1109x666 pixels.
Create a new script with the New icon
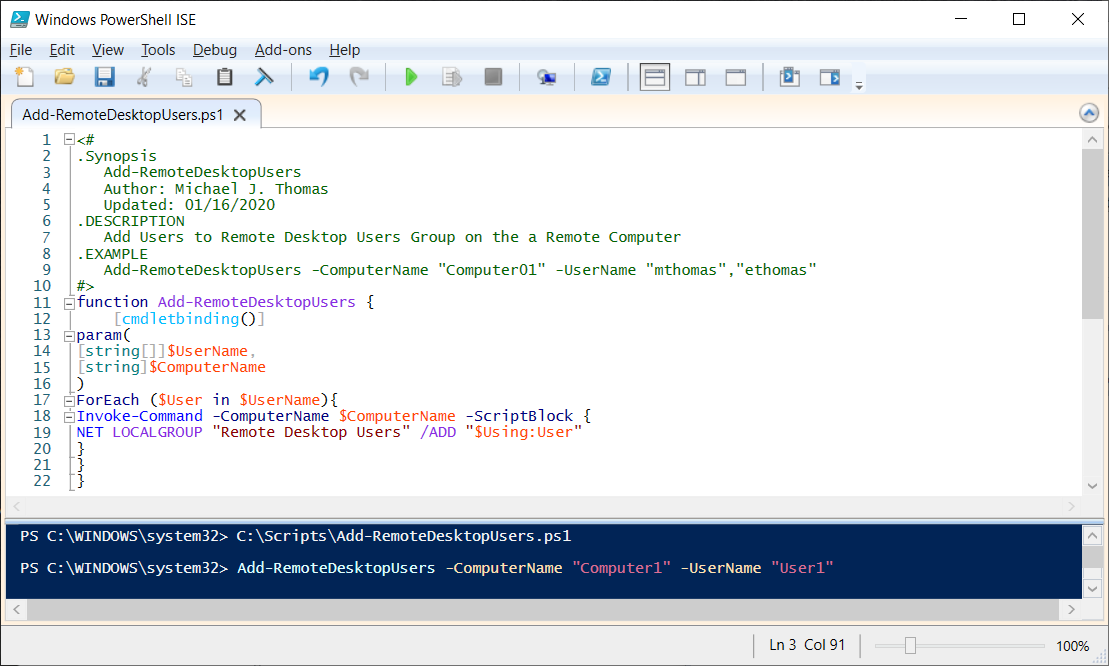point(24,76)
